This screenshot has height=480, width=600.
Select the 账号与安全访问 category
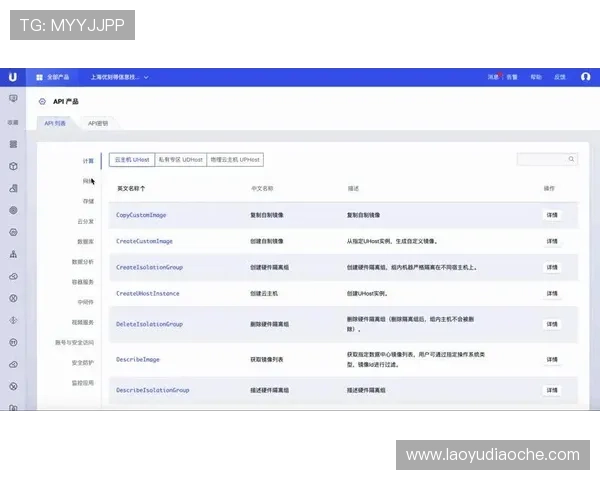pyautogui.click(x=75, y=343)
